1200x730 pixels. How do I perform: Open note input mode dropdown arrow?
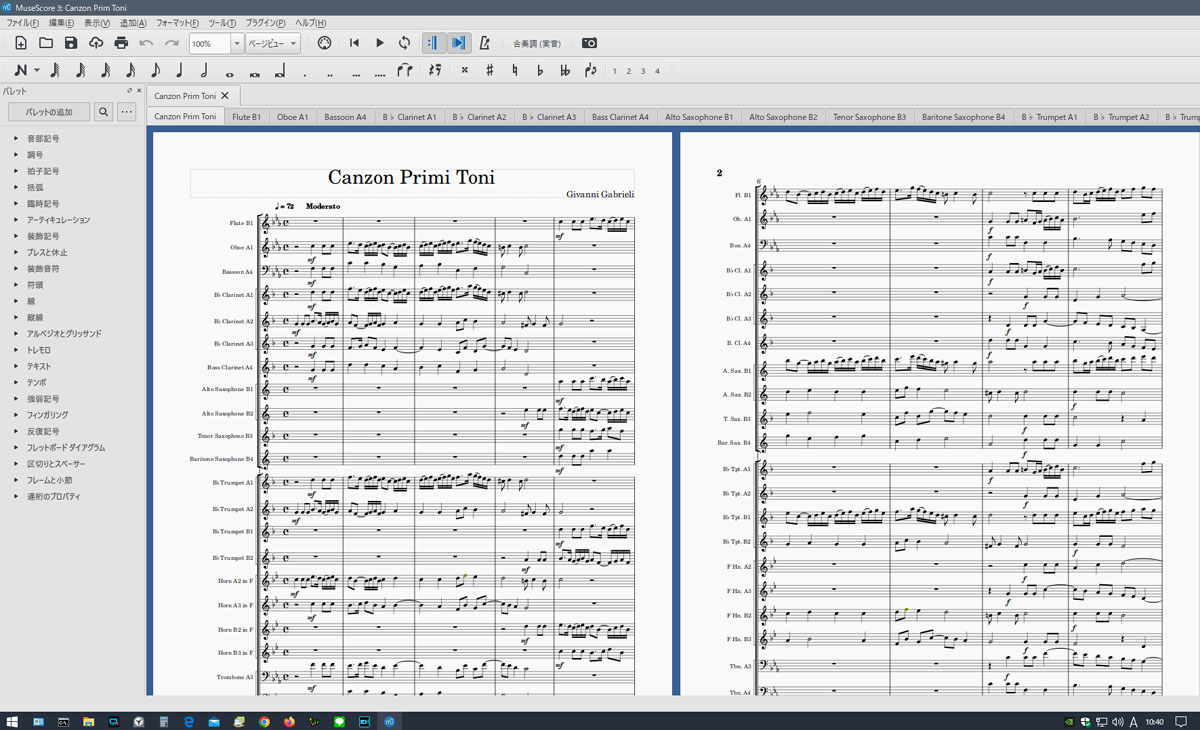click(37, 71)
